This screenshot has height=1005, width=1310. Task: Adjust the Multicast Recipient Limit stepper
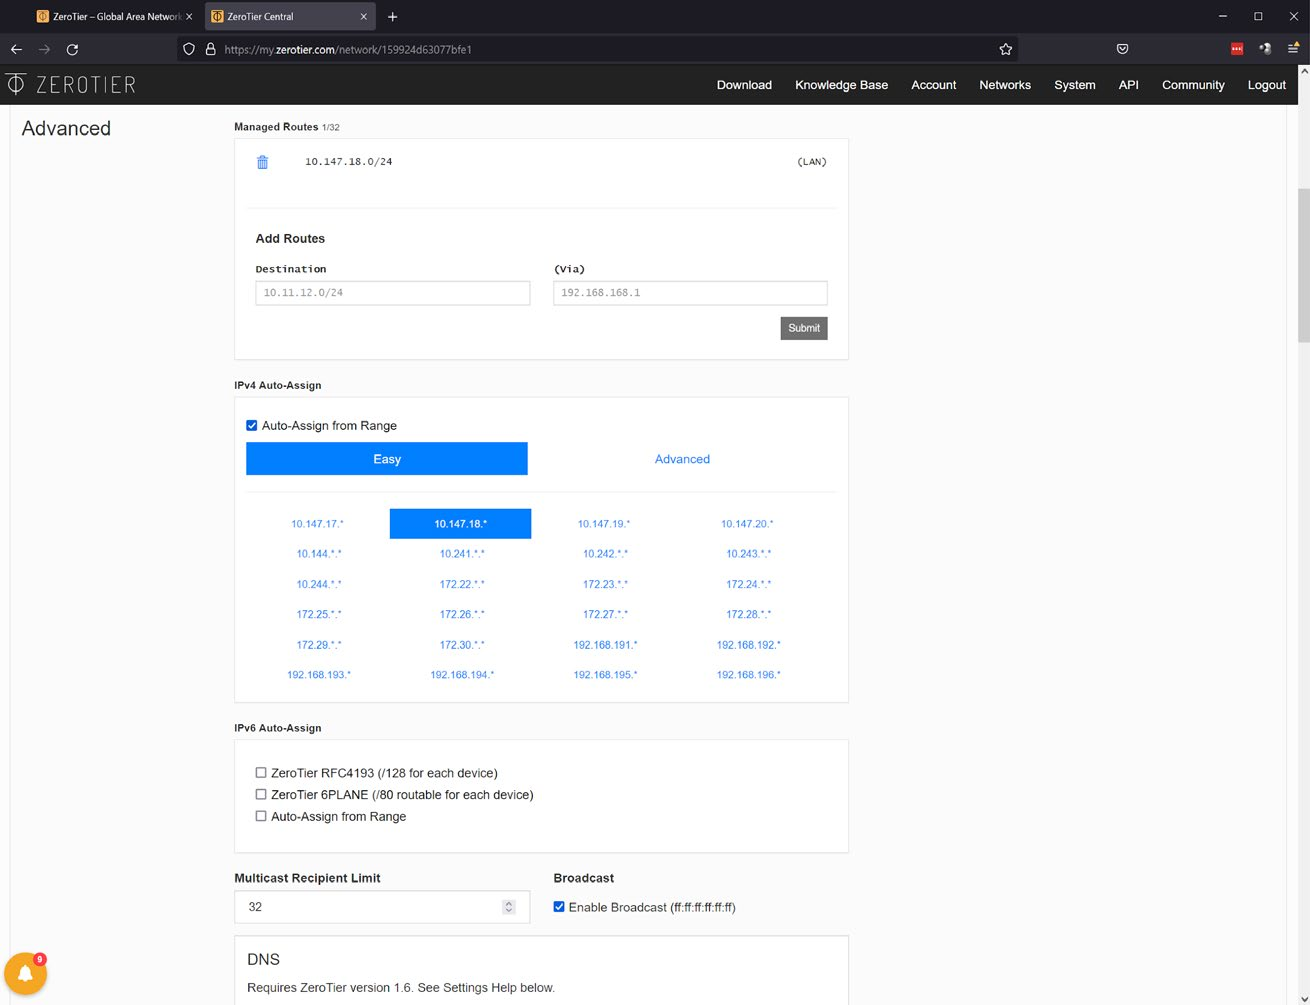point(509,907)
